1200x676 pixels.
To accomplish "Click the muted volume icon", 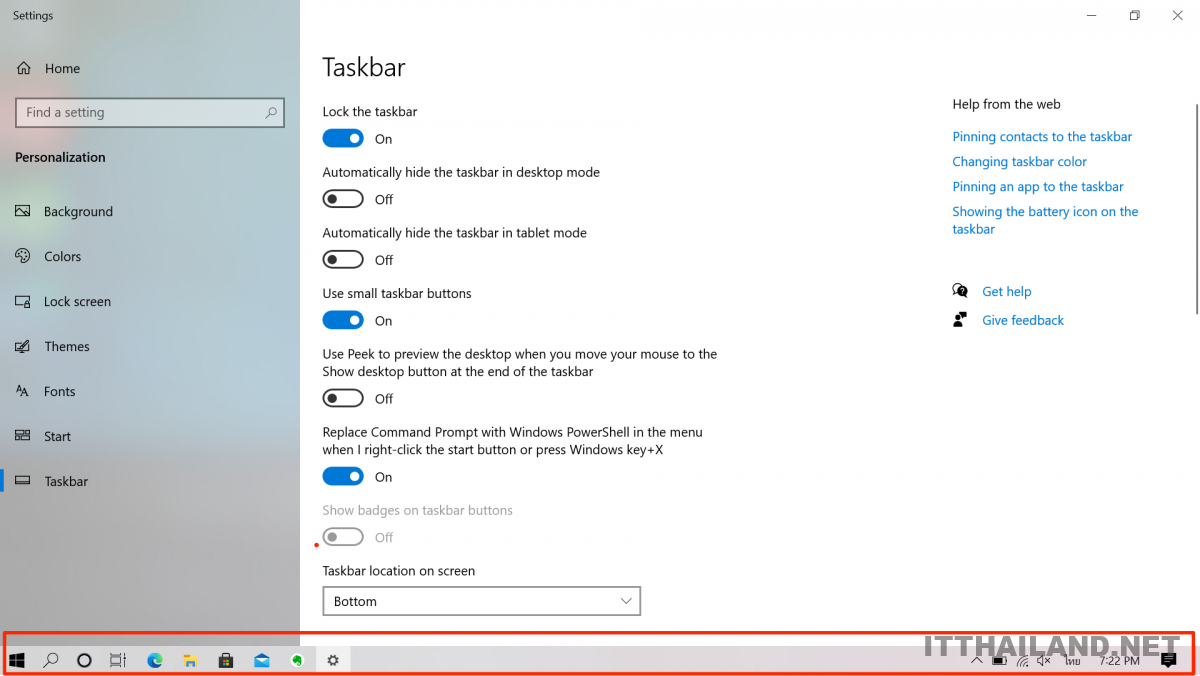I will (1044, 660).
